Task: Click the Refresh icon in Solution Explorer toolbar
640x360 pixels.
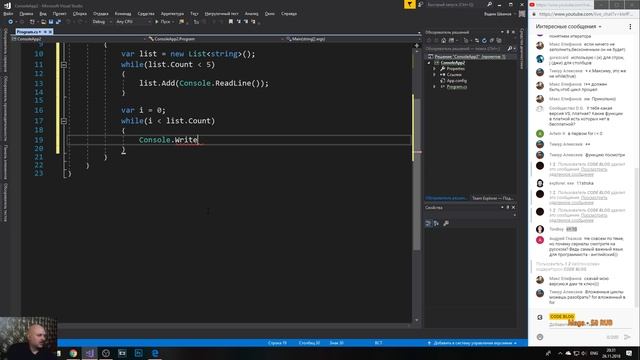Action: point(484,40)
